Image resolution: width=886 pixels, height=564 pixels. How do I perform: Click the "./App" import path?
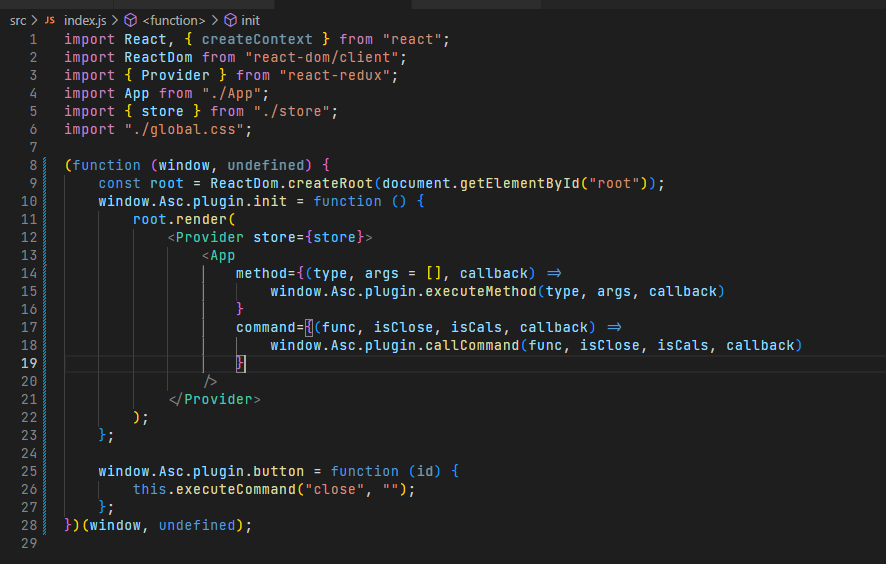(x=232, y=94)
